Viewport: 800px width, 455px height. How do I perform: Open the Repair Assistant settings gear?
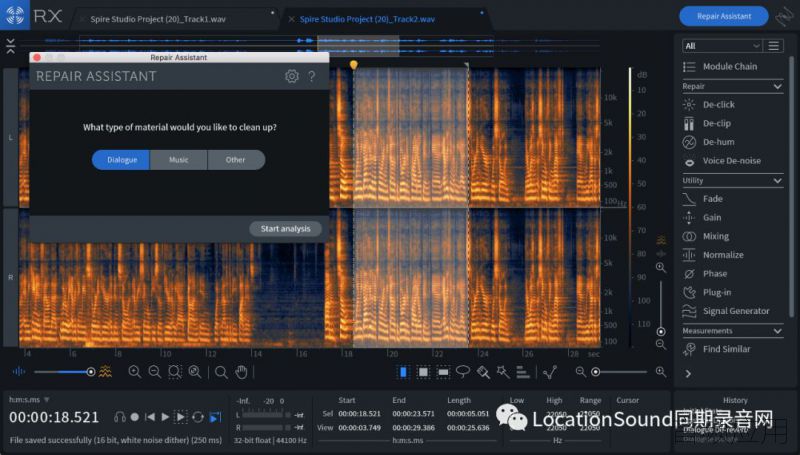click(292, 77)
